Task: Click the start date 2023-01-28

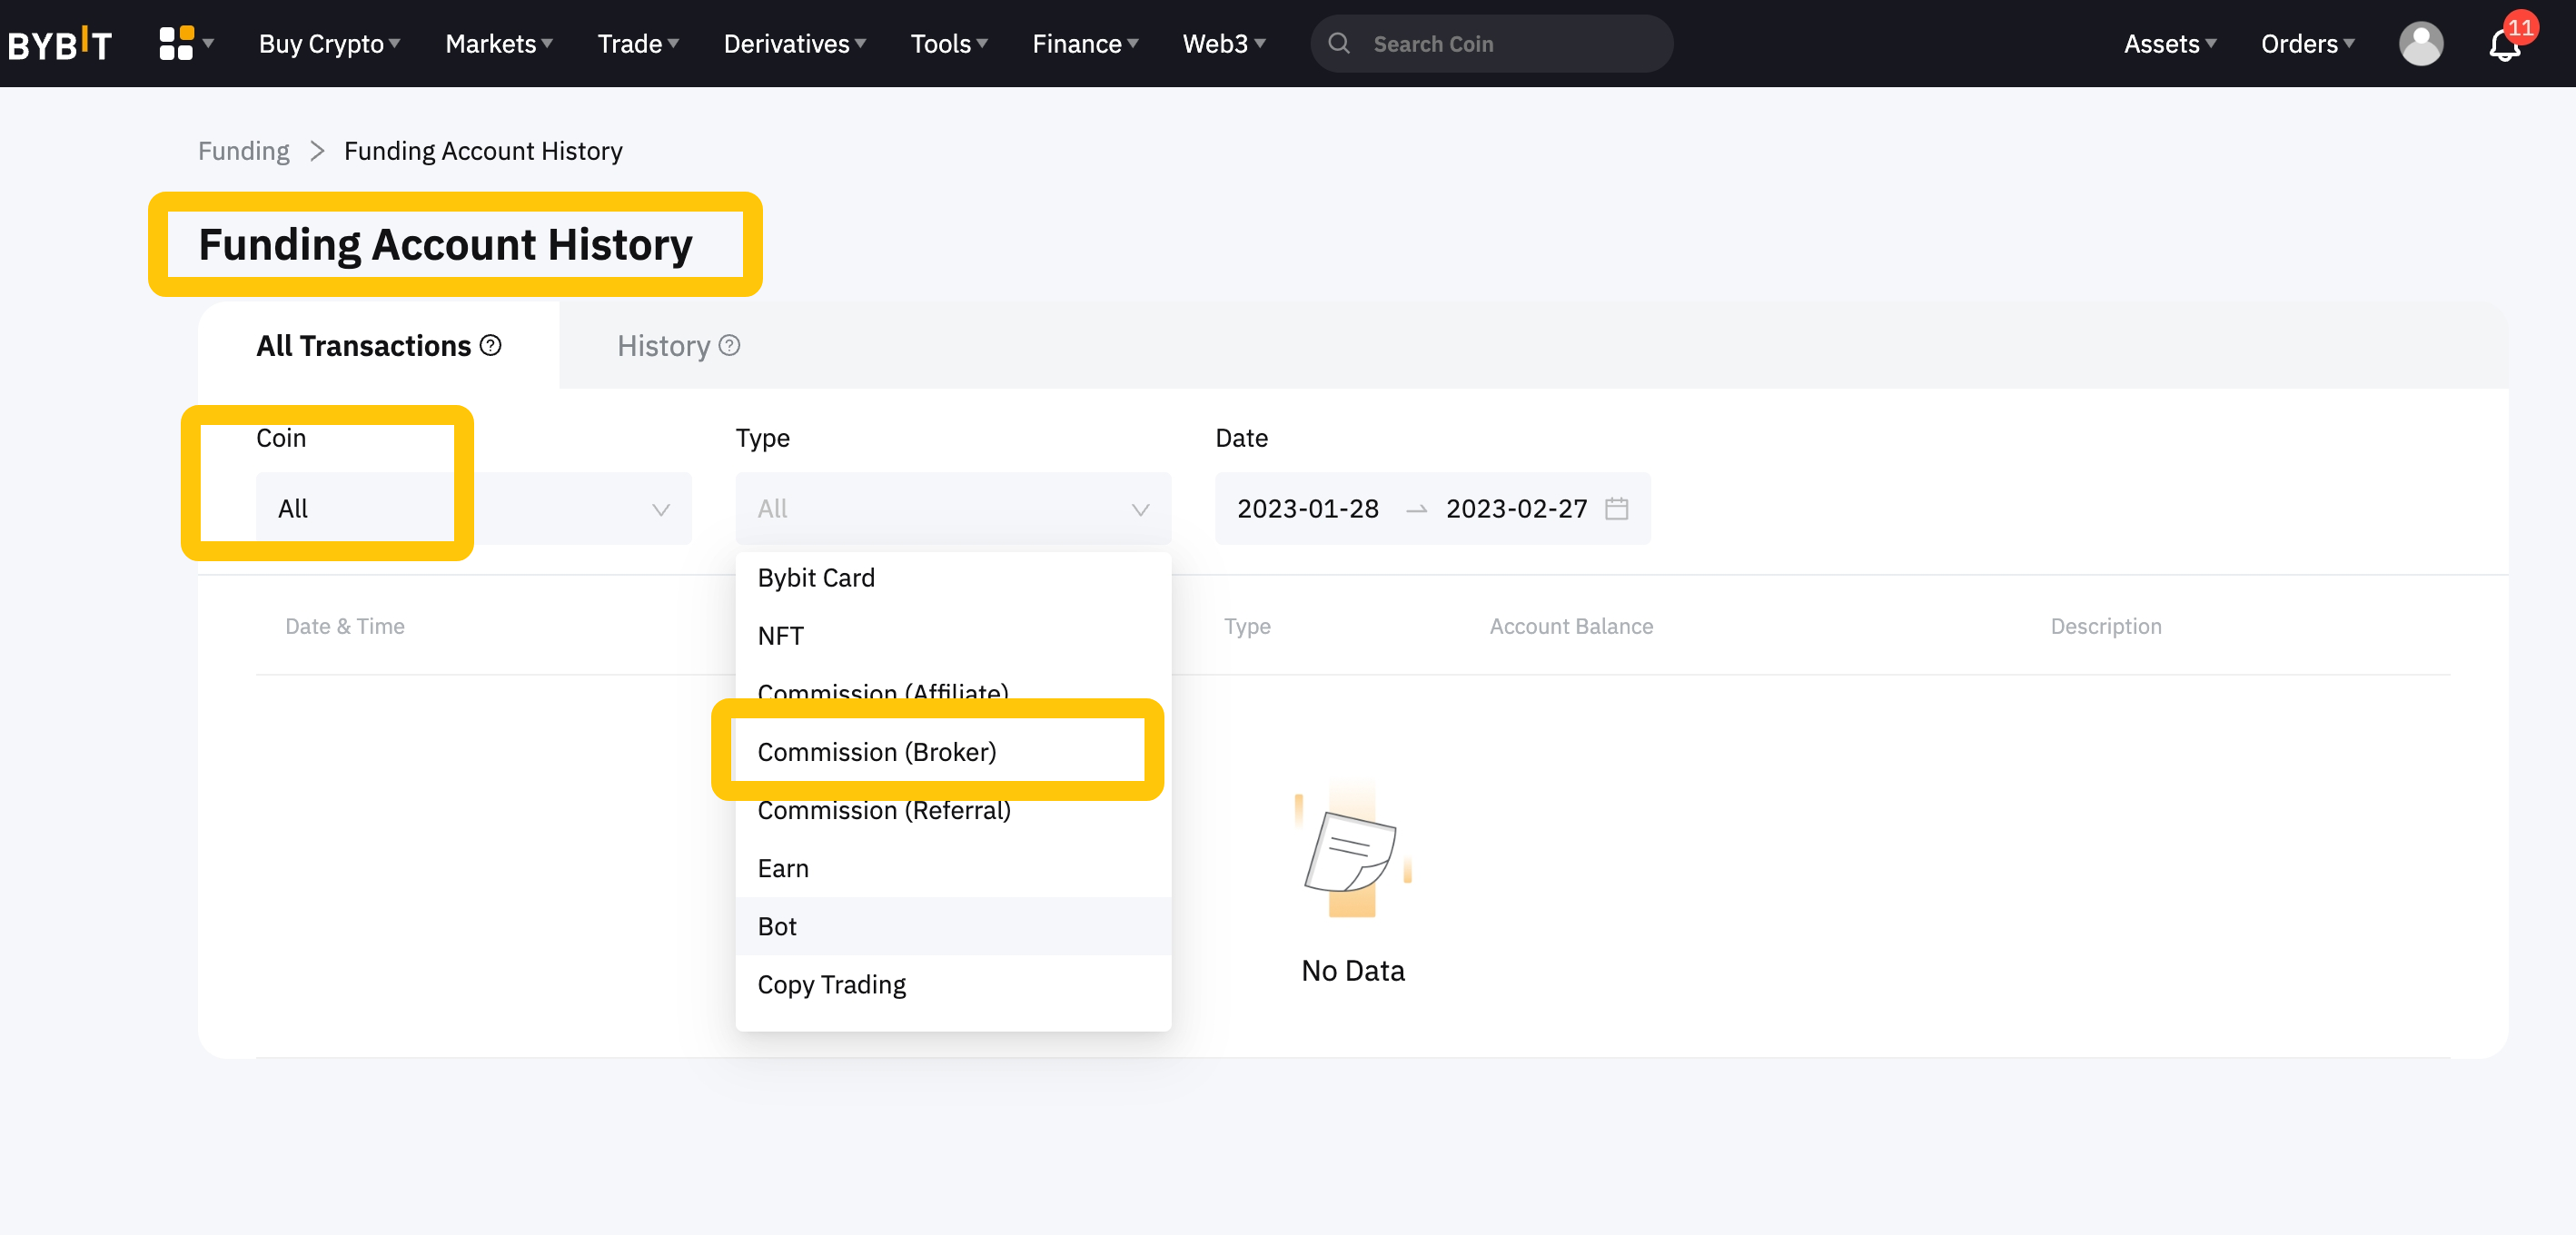Action: pyautogui.click(x=1307, y=509)
